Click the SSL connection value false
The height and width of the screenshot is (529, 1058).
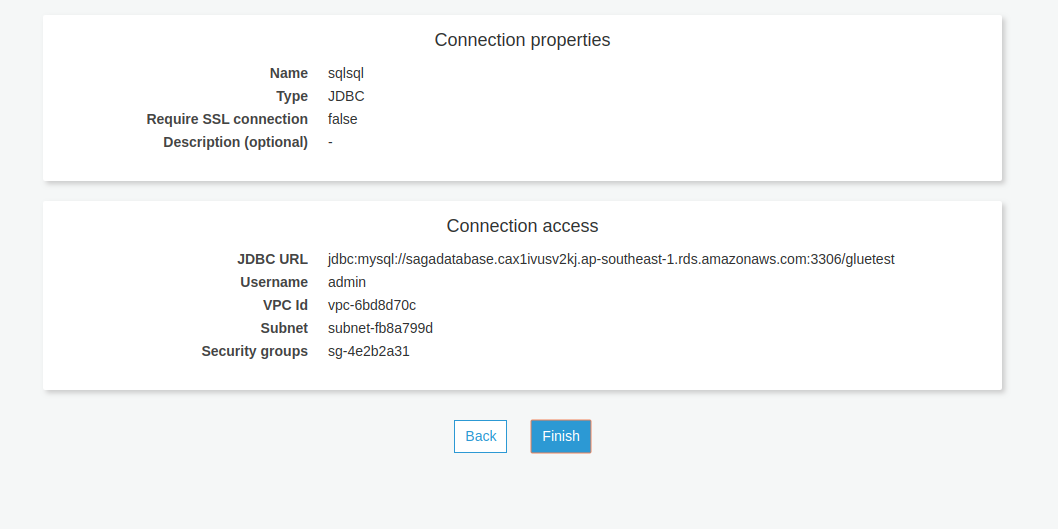pyautogui.click(x=342, y=119)
